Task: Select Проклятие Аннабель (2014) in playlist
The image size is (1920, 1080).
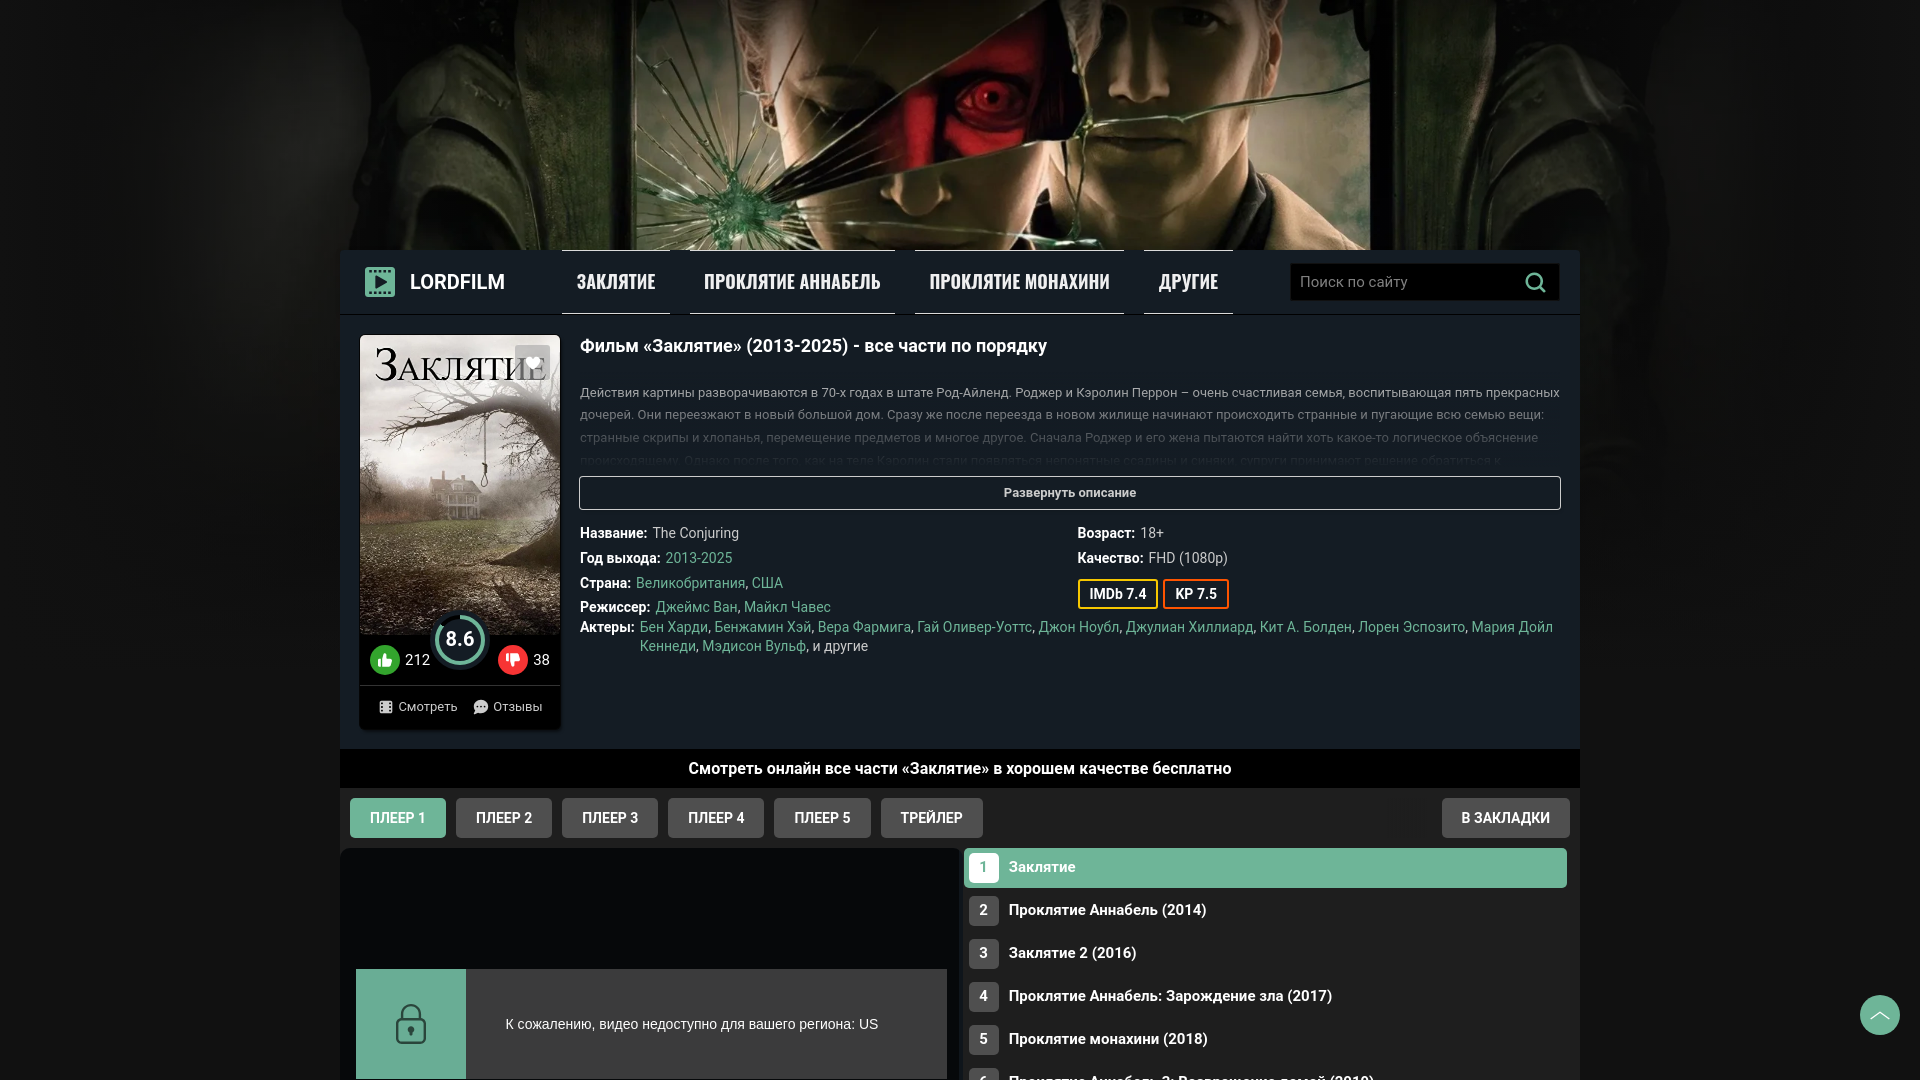Action: coord(1265,911)
